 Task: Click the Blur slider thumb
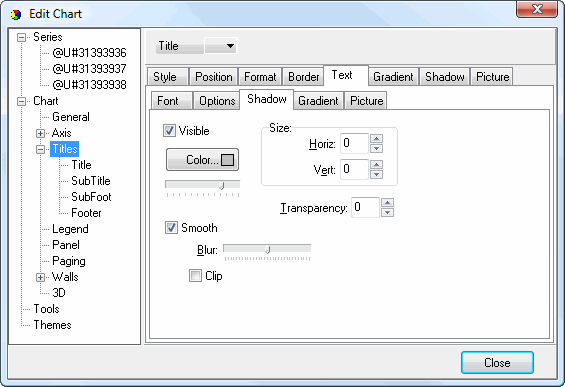point(267,249)
